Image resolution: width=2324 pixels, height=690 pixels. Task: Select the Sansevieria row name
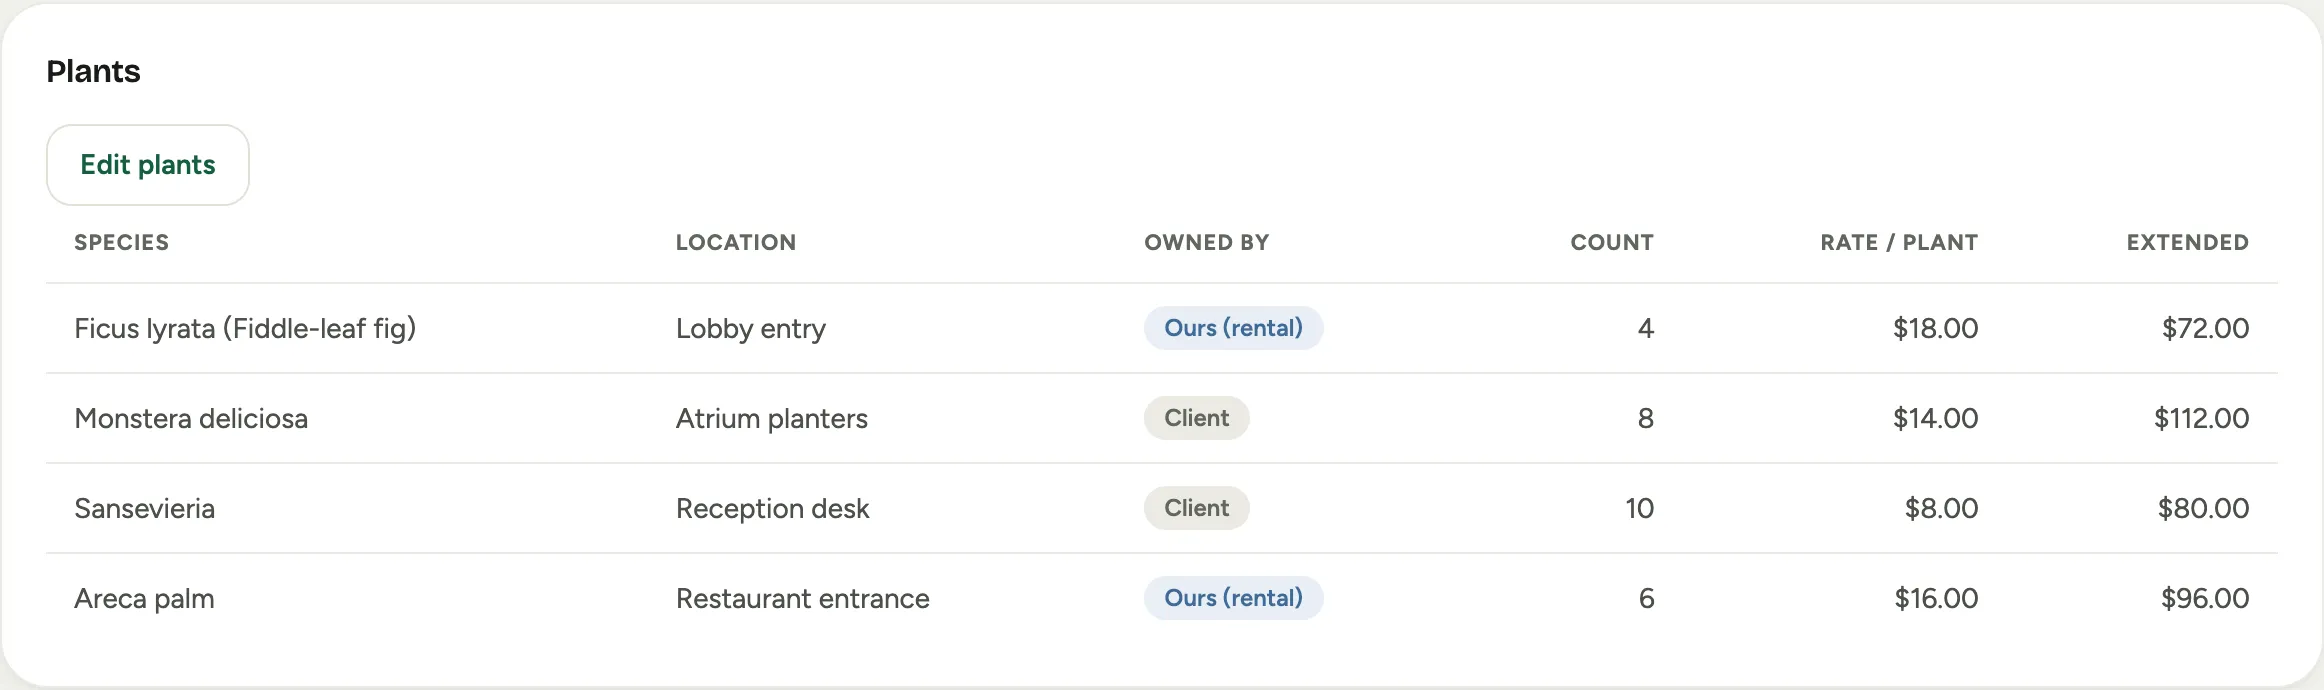(145, 508)
